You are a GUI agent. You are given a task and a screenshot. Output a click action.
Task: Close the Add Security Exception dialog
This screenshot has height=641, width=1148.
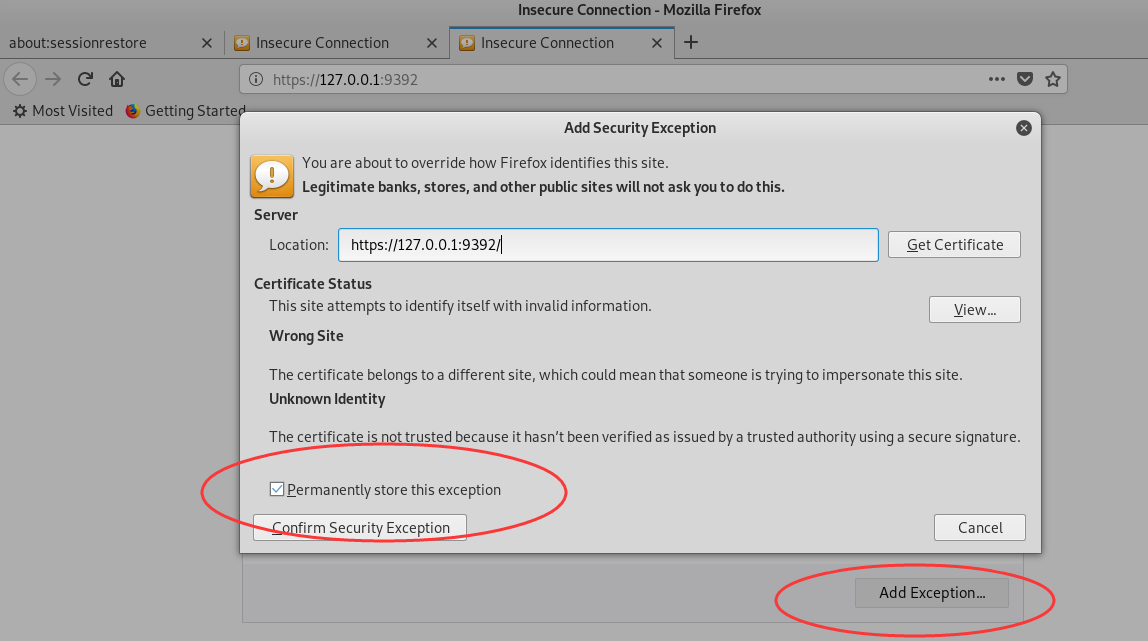1024,128
